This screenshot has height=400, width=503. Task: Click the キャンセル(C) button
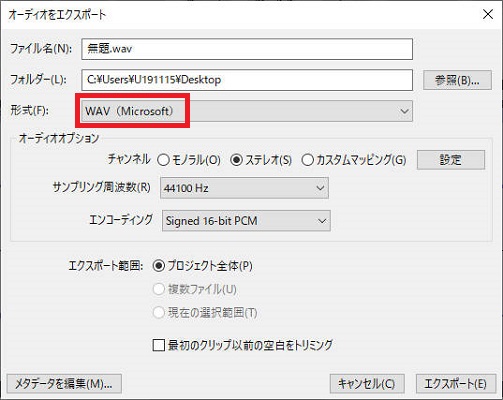pyautogui.click(x=367, y=384)
